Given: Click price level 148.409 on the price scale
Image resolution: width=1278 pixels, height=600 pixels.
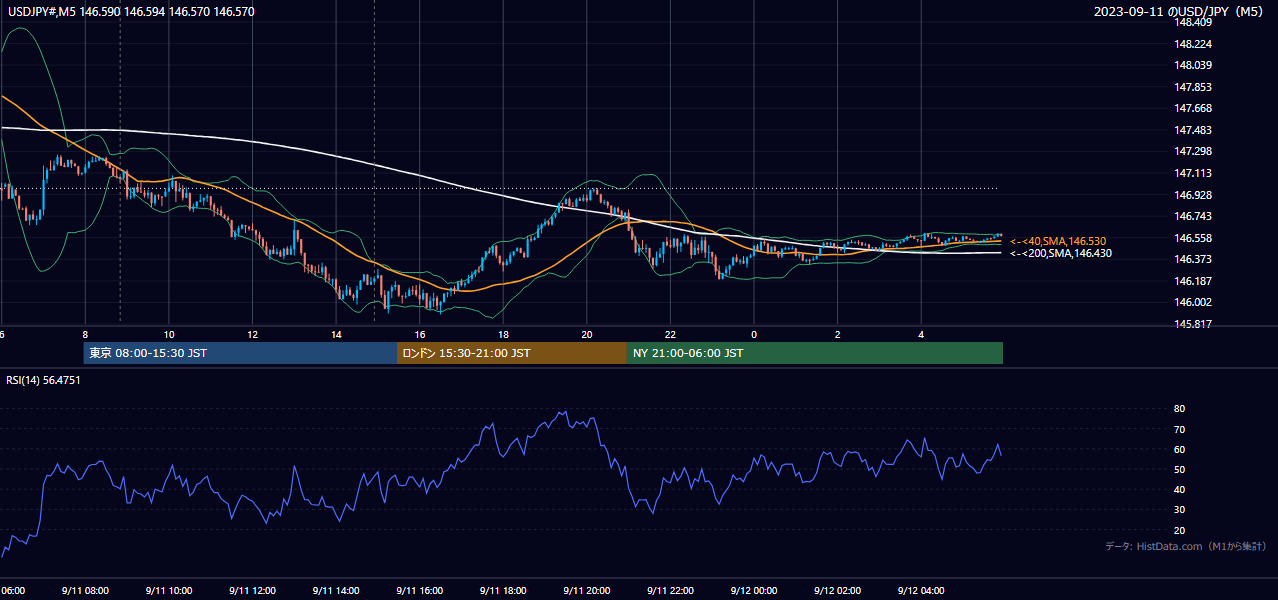Looking at the screenshot, I should 1194,22.
